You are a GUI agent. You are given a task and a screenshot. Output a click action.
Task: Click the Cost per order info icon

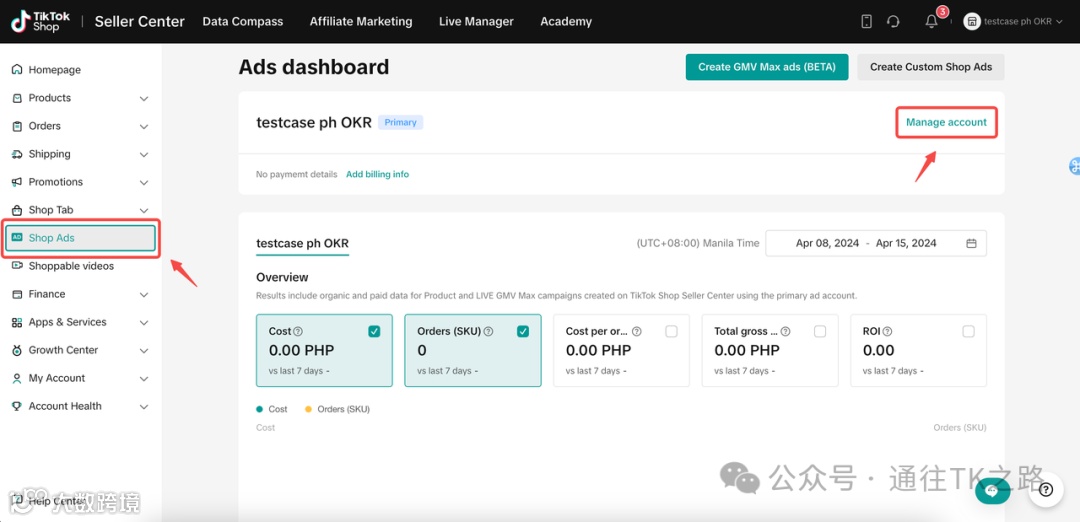(x=636, y=331)
